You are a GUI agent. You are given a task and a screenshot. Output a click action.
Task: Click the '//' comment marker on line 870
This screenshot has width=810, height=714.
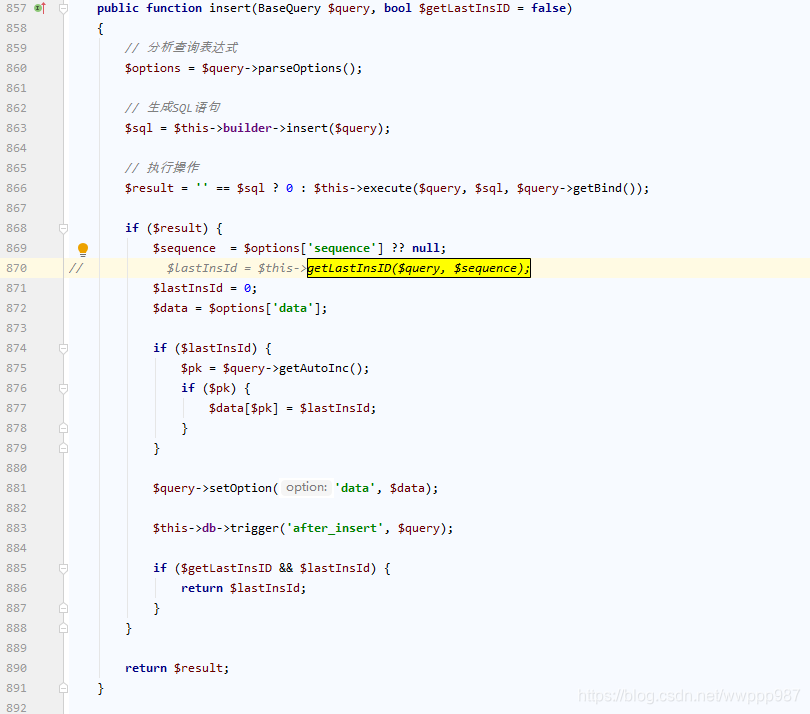[76, 268]
